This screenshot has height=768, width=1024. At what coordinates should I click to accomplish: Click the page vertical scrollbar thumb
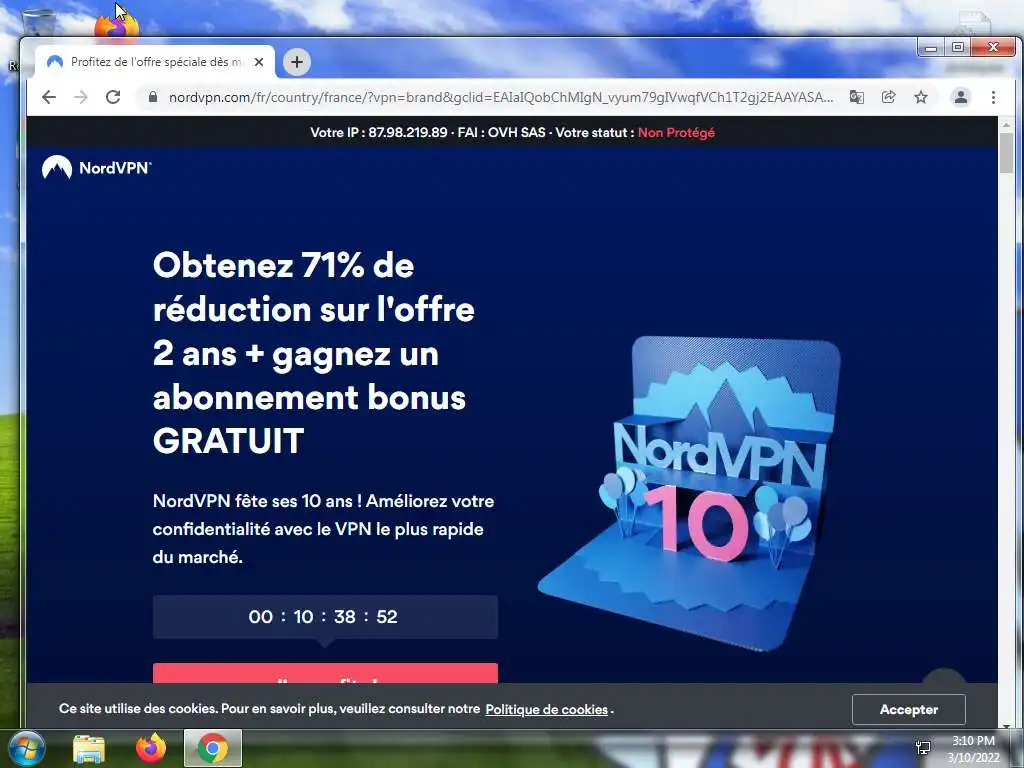pos(1006,152)
